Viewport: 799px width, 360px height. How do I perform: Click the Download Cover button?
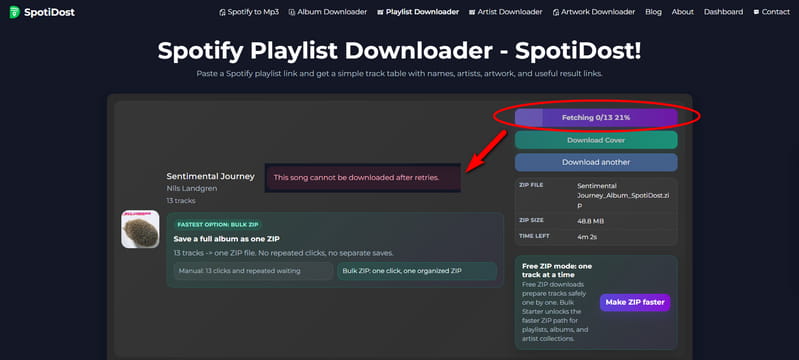(596, 140)
